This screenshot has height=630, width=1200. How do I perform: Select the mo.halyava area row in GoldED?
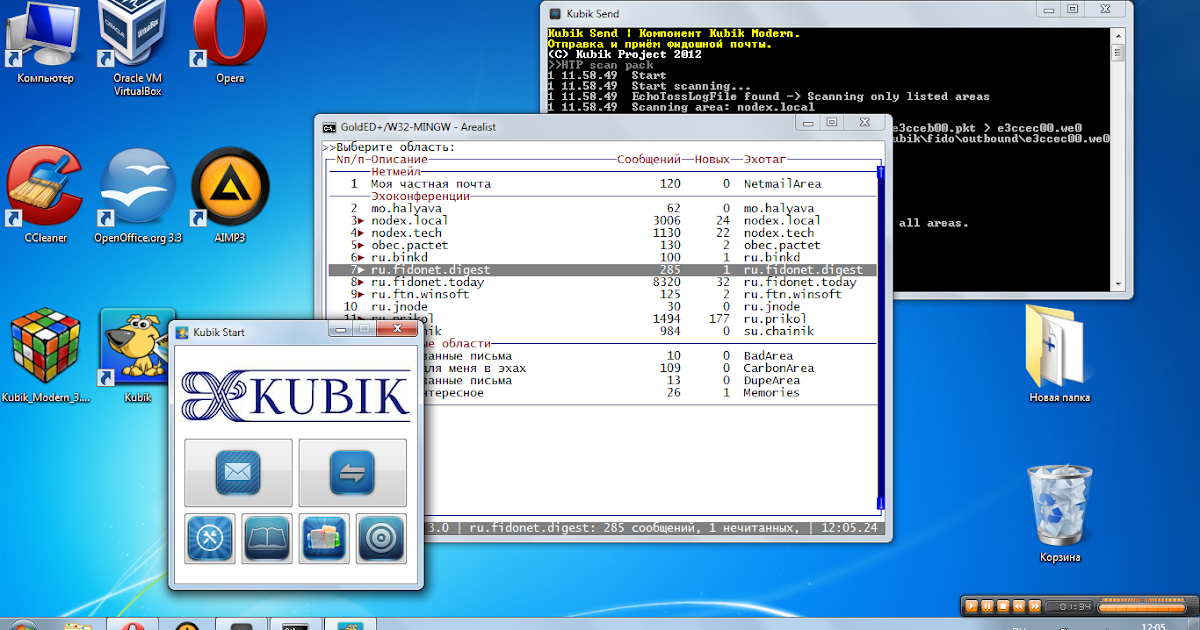[x=602, y=208]
